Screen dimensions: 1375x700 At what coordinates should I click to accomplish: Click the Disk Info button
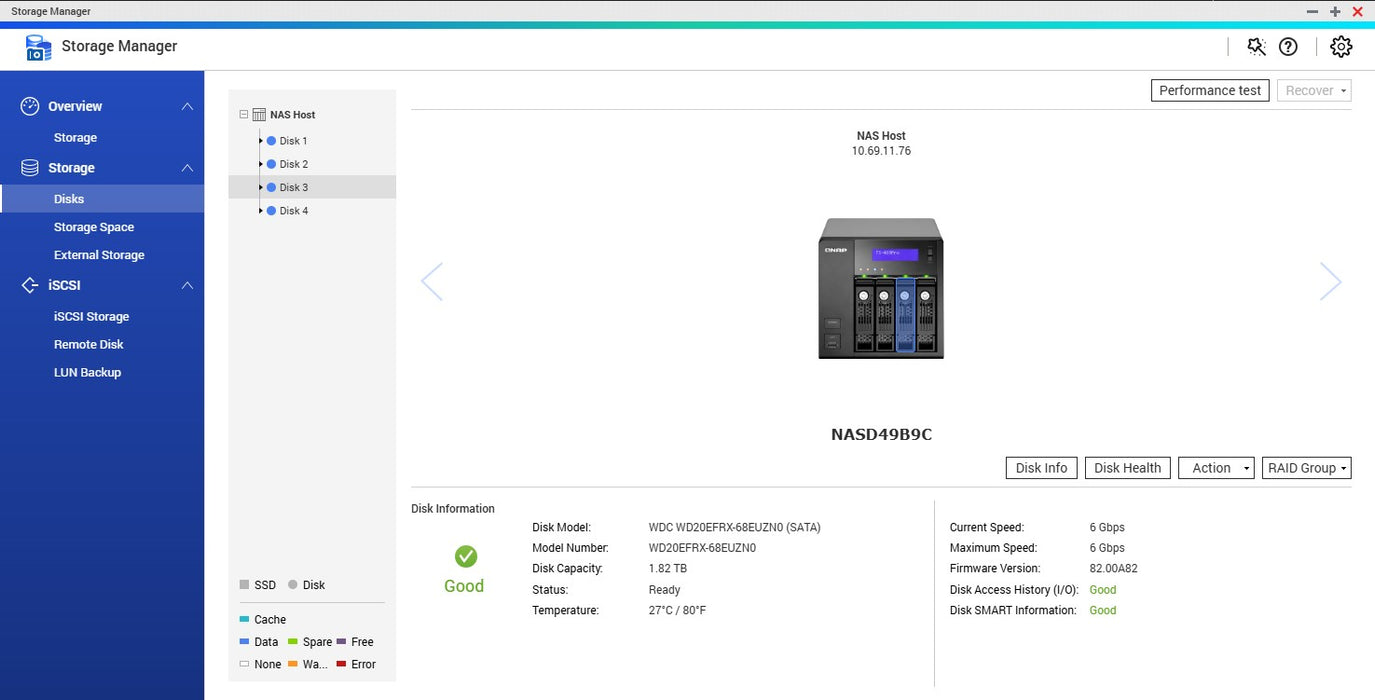(x=1041, y=468)
